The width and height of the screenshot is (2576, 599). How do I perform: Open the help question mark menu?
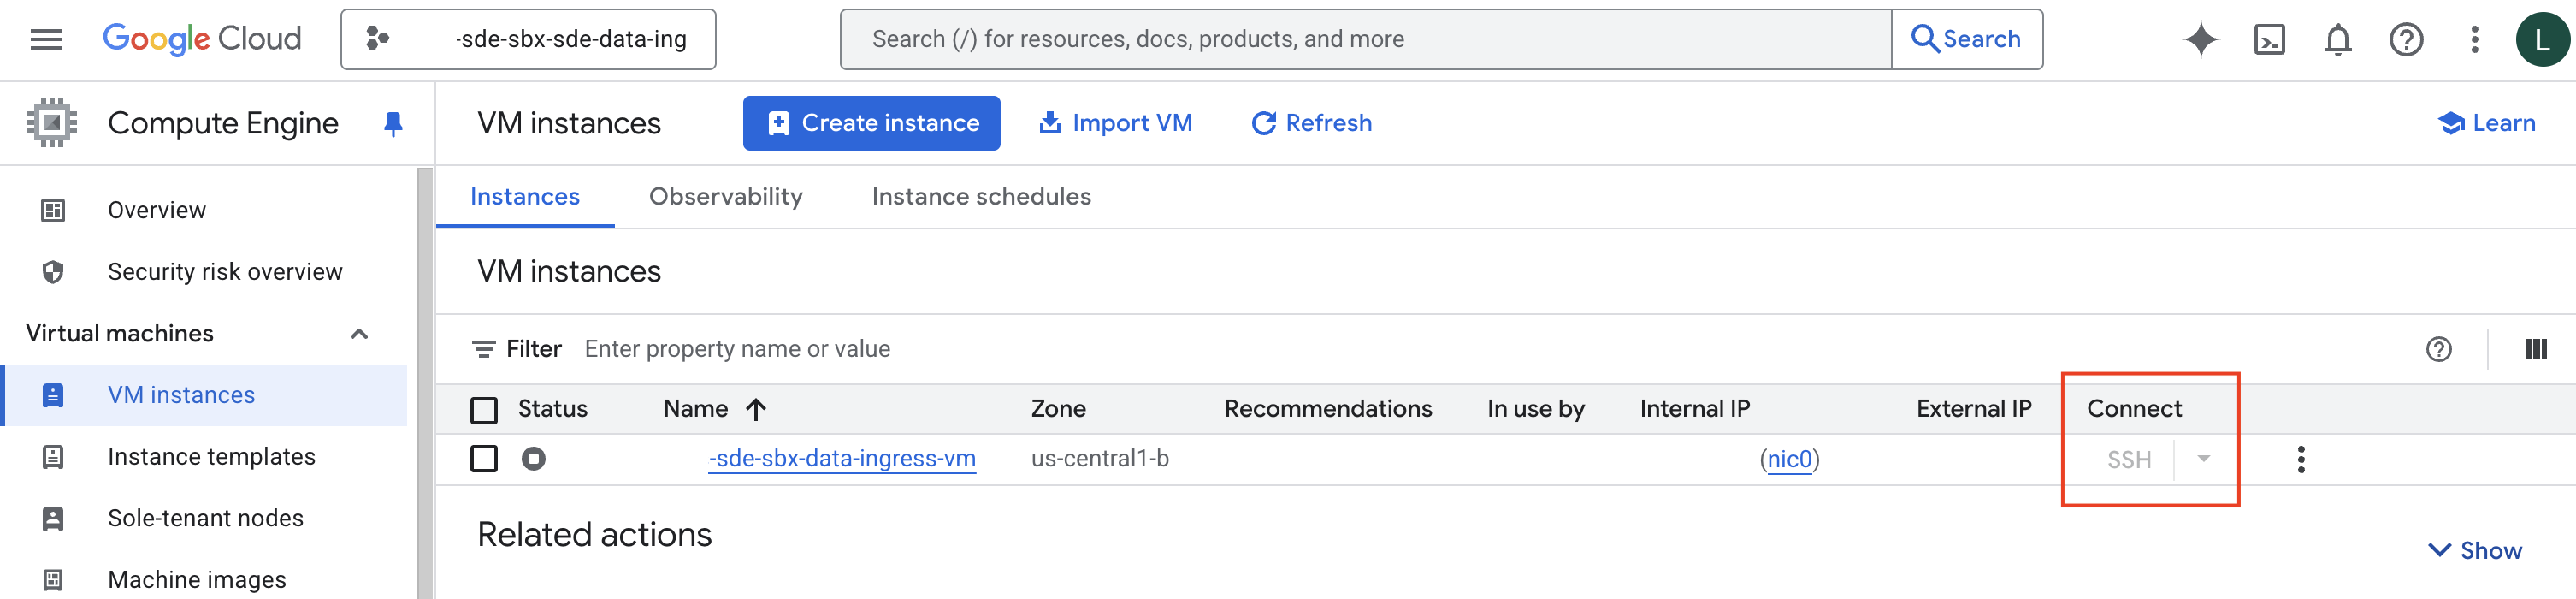2405,39
